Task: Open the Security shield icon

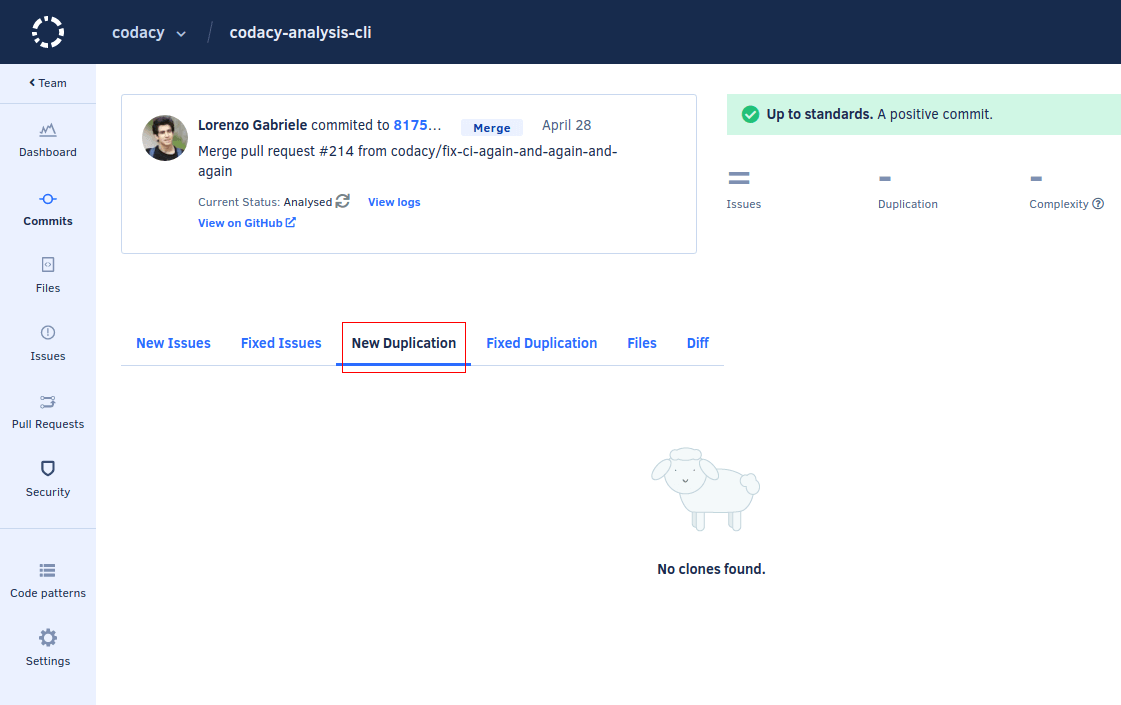Action: 48,469
